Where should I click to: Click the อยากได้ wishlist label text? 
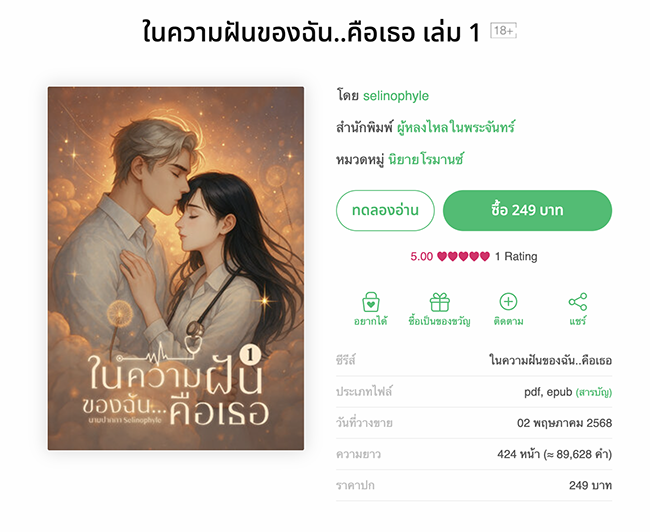tap(371, 321)
